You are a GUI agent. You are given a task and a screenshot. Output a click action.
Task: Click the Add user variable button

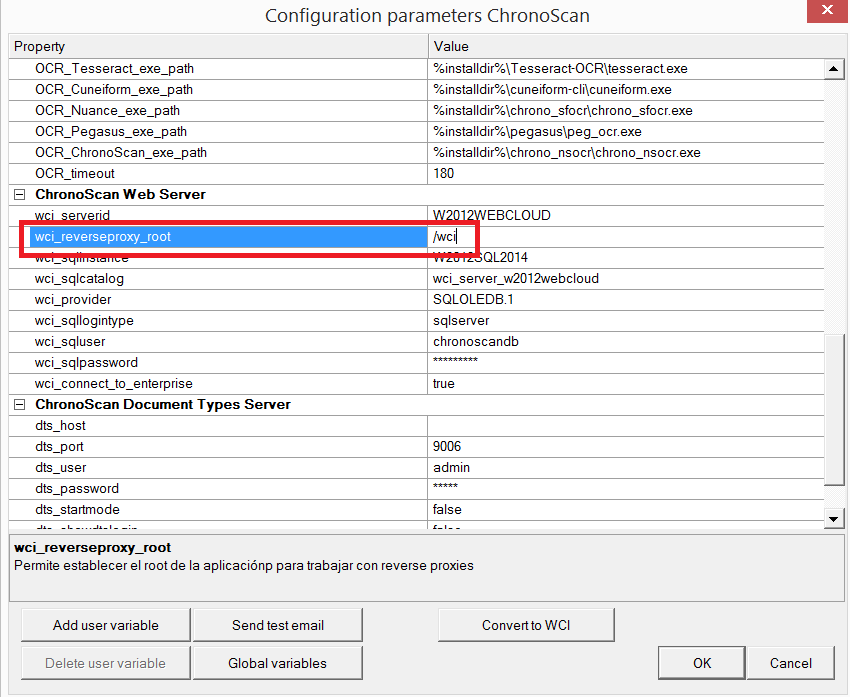(106, 625)
